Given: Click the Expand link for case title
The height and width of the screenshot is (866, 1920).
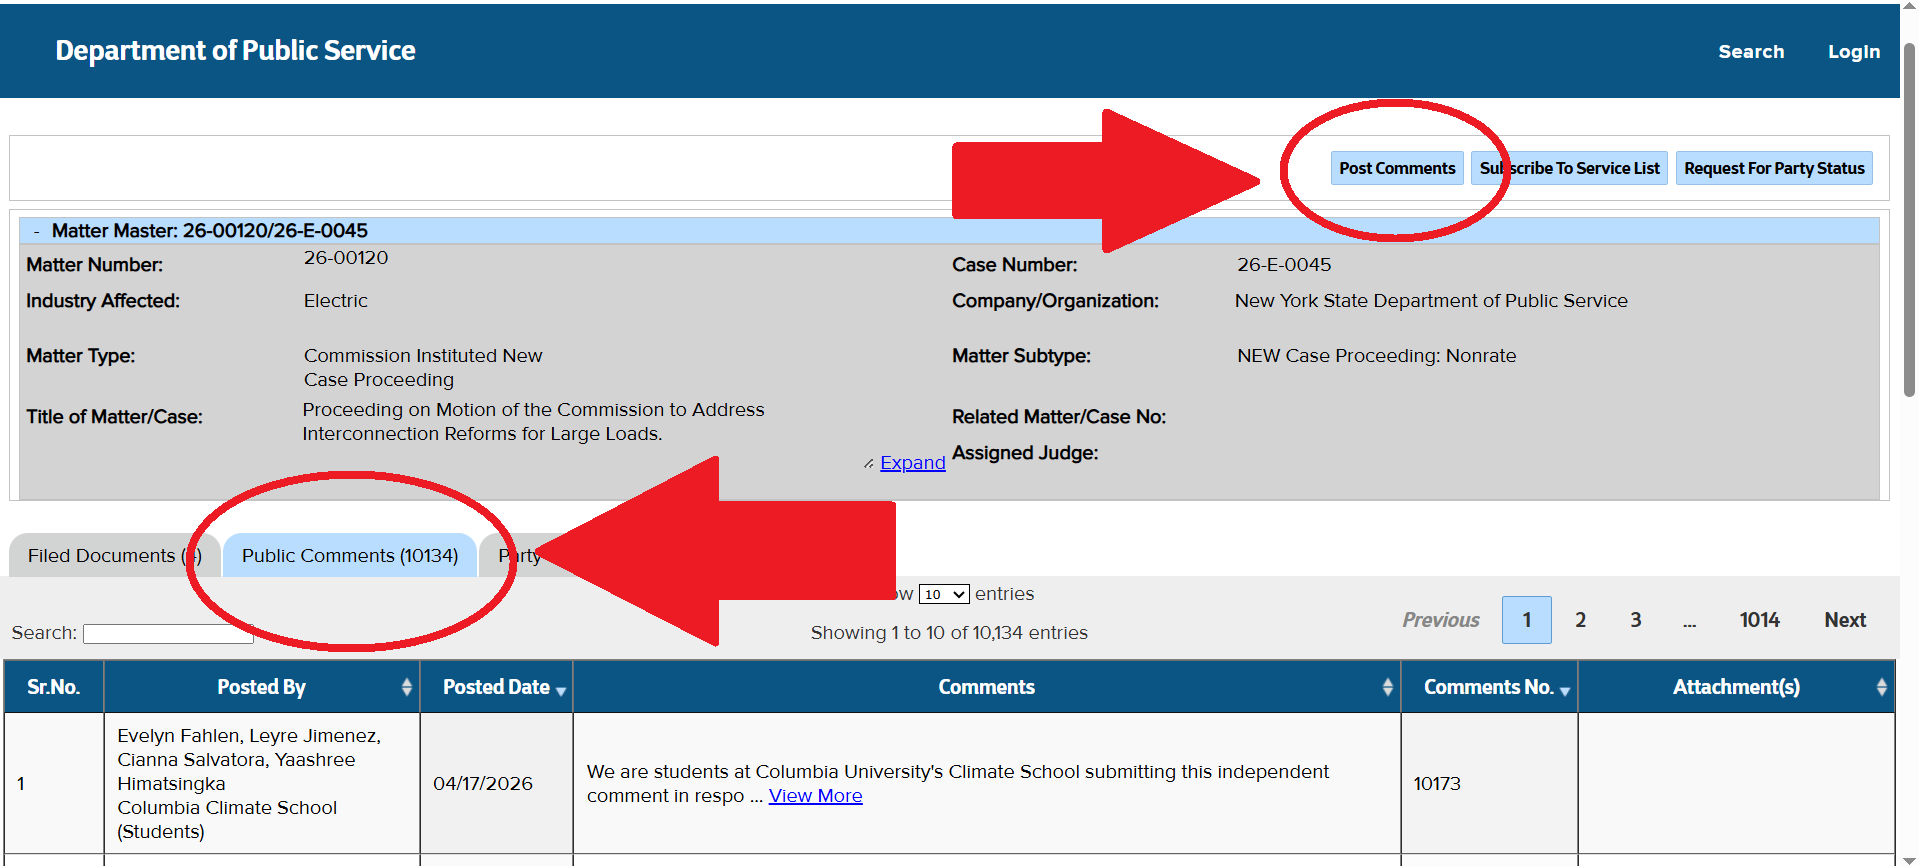Looking at the screenshot, I should tap(912, 463).
